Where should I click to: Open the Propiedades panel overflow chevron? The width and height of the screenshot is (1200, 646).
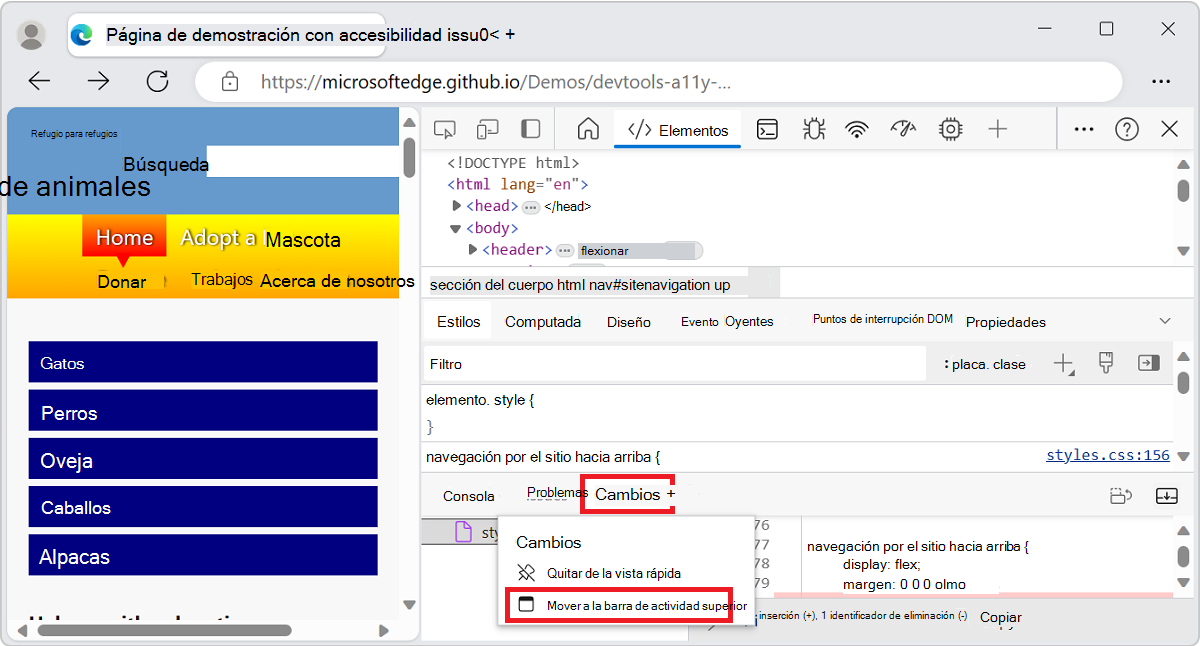pyautogui.click(x=1164, y=320)
